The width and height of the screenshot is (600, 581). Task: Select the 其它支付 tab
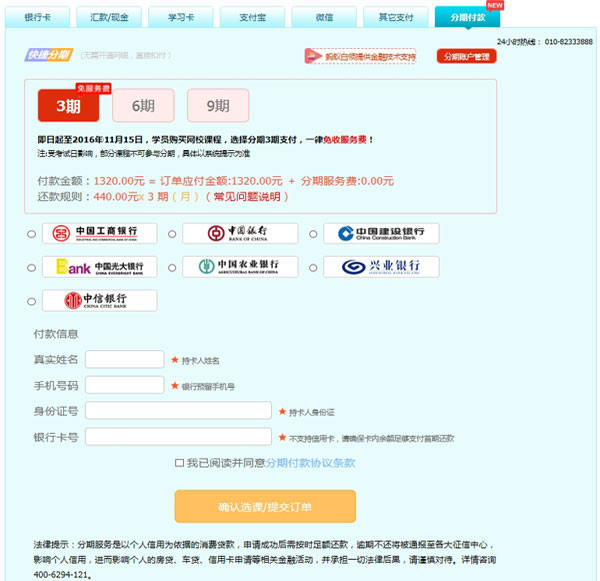coord(396,17)
